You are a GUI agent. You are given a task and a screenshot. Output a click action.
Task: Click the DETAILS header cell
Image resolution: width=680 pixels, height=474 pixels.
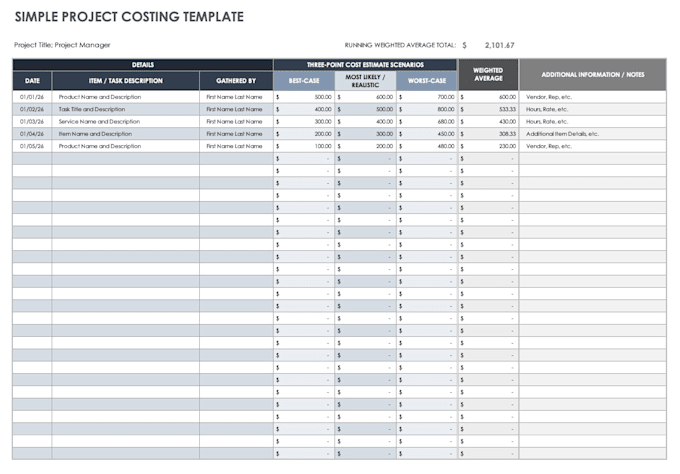(143, 65)
